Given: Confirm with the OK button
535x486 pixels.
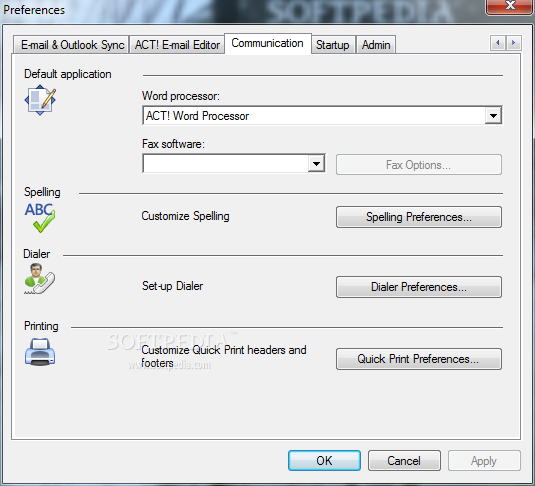Looking at the screenshot, I should click(324, 461).
